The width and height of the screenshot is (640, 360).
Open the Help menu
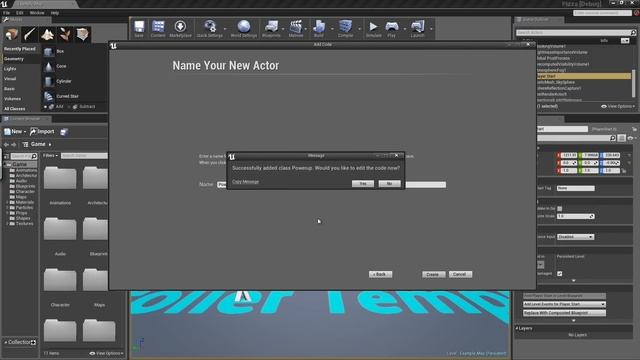click(x=55, y=13)
